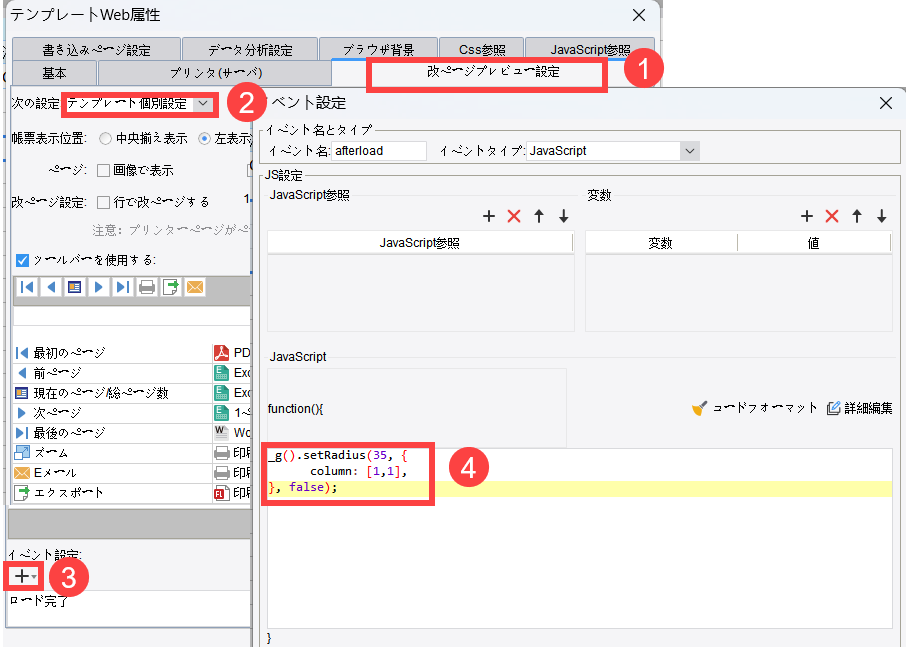Add a JavaScript参照 entry with plus
This screenshot has width=906, height=647.
coord(489,216)
